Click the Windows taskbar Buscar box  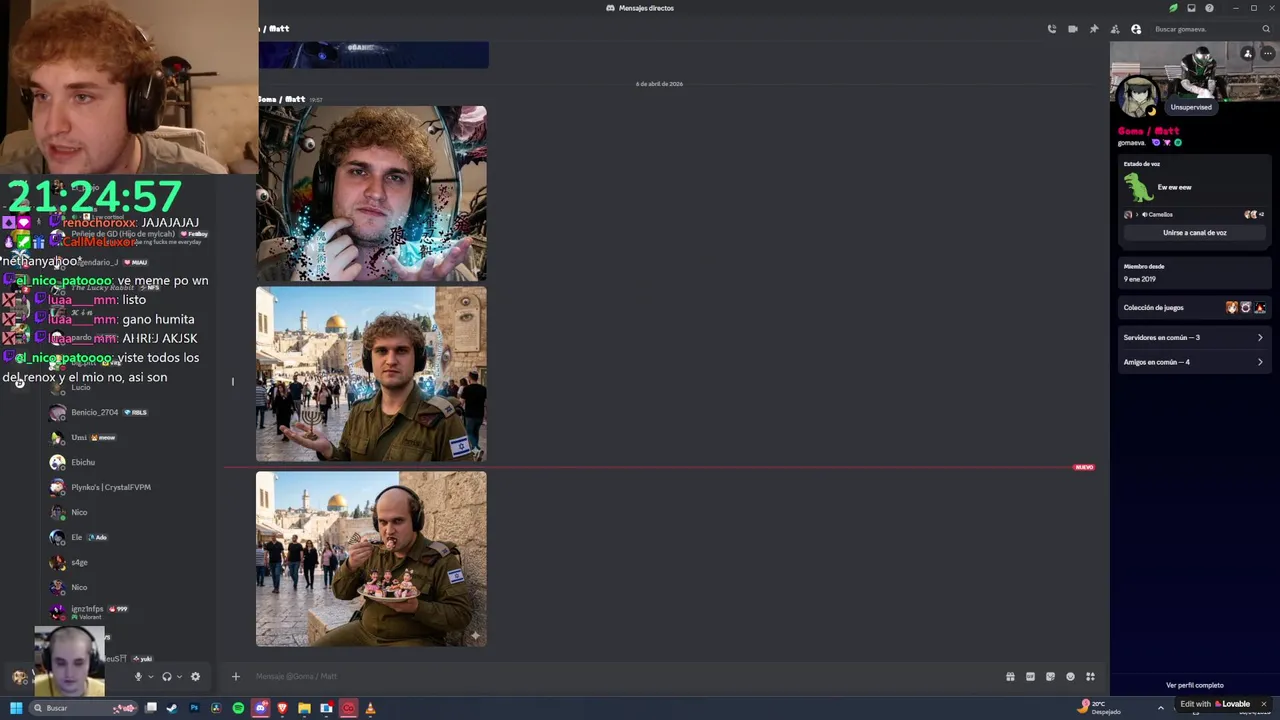(85, 708)
